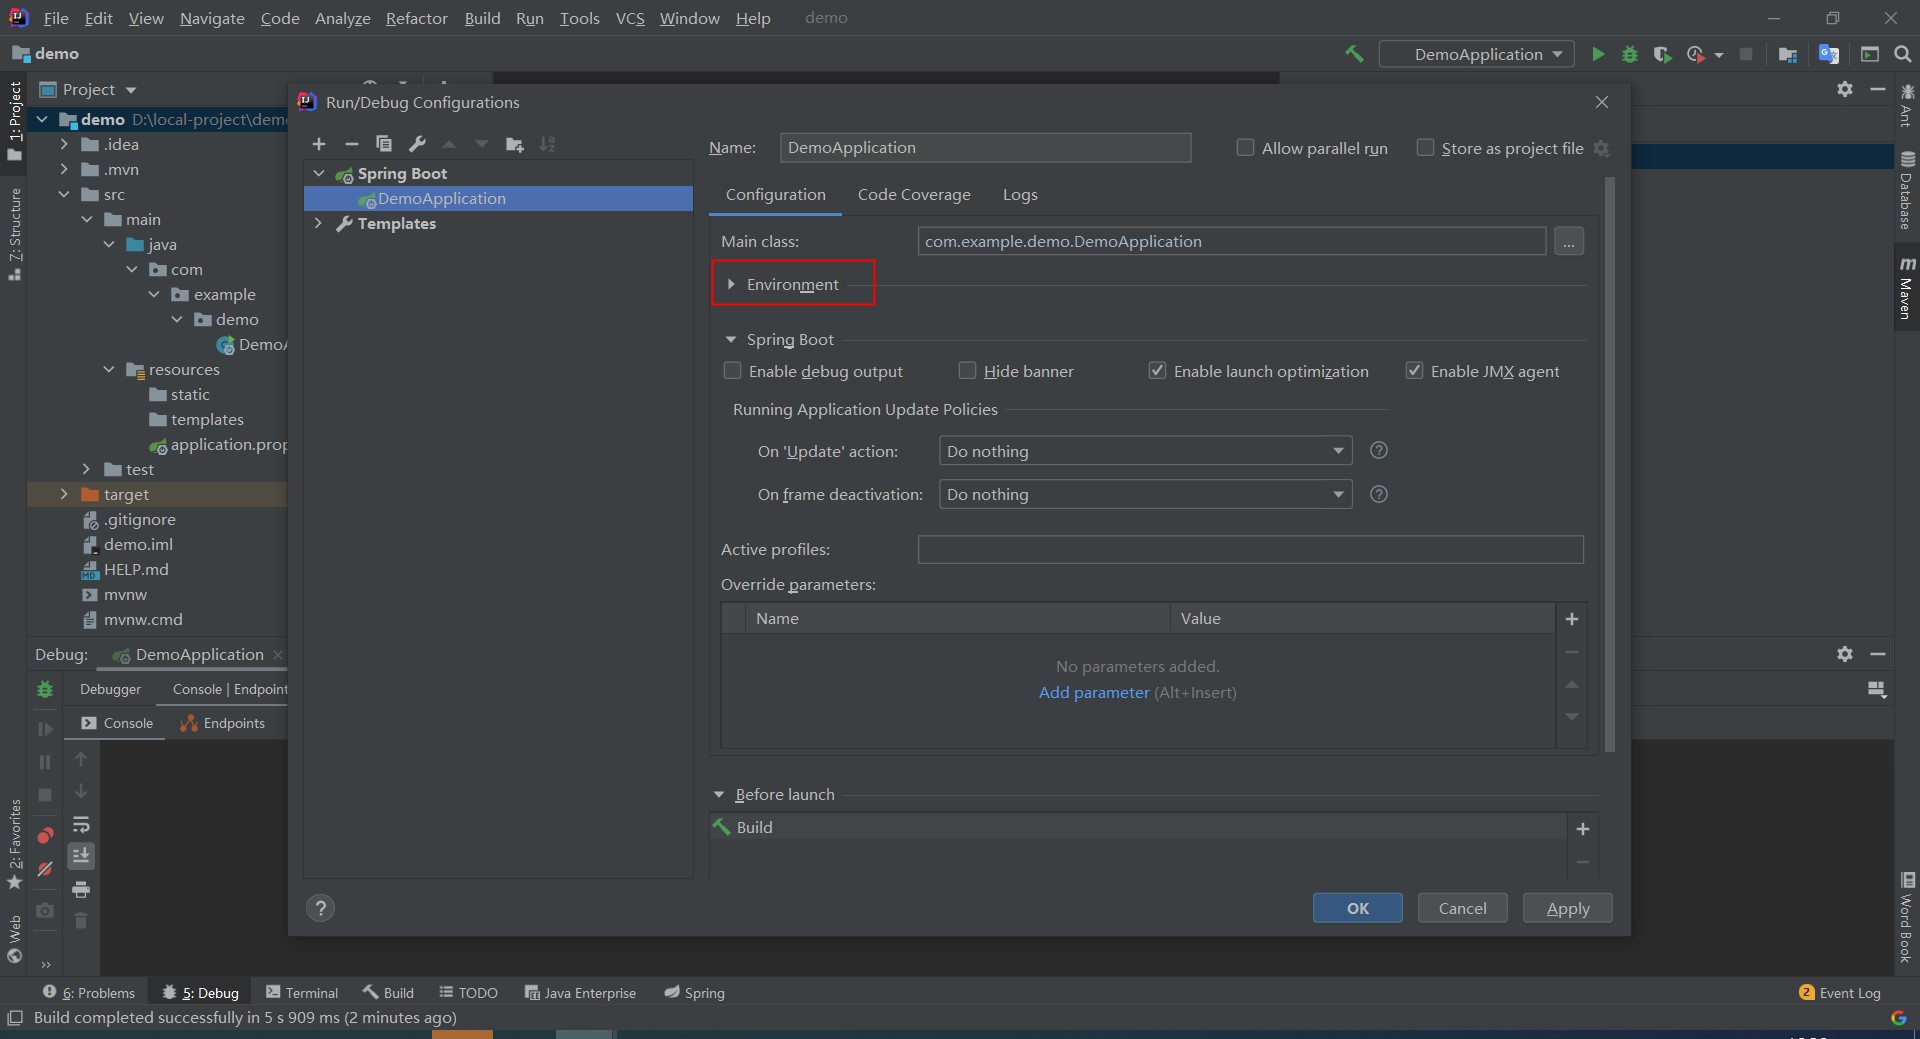Click the Add parameter link

pos(1094,692)
